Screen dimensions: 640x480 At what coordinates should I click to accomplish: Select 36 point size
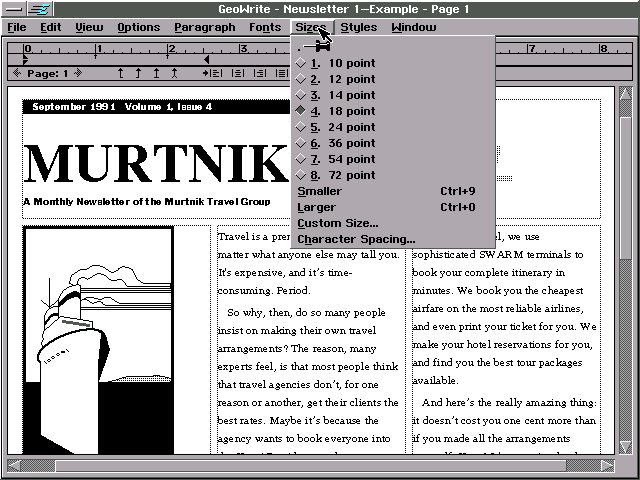point(393,143)
